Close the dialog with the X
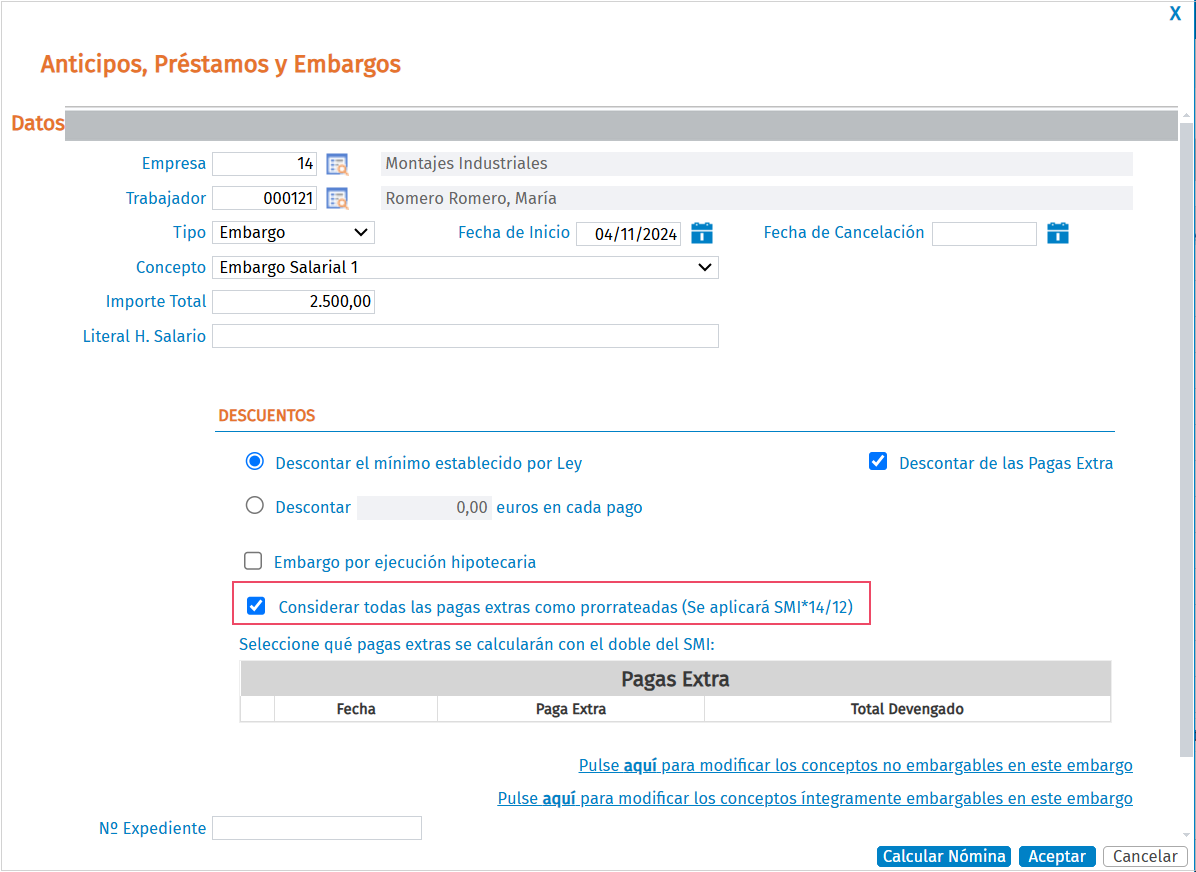The width and height of the screenshot is (1196, 872). tap(1175, 14)
